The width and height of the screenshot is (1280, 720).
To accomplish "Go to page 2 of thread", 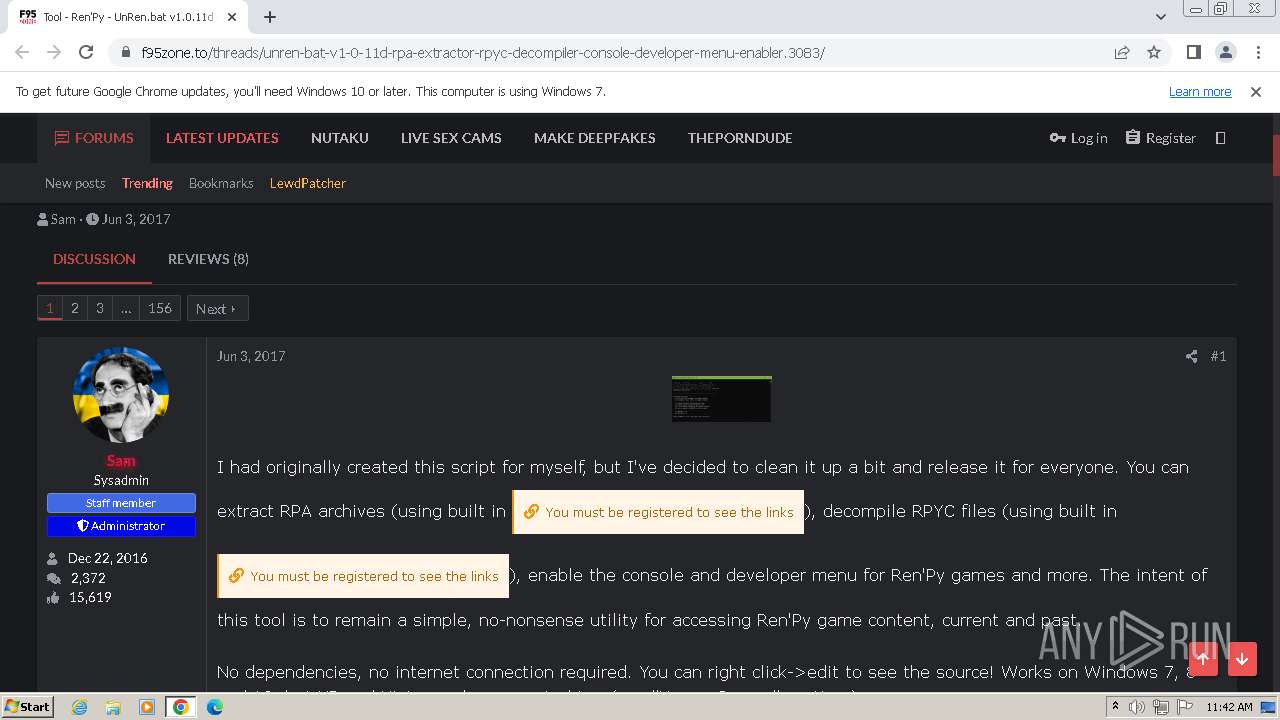I will coord(74,308).
